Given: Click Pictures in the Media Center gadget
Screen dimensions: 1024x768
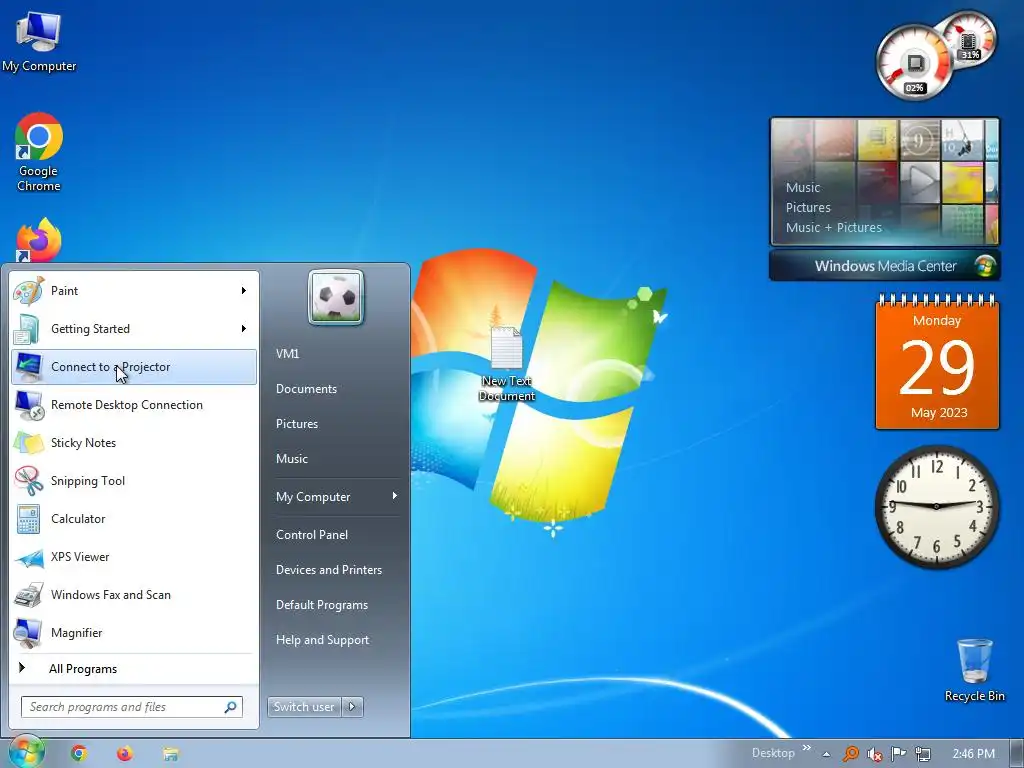Looking at the screenshot, I should (808, 208).
